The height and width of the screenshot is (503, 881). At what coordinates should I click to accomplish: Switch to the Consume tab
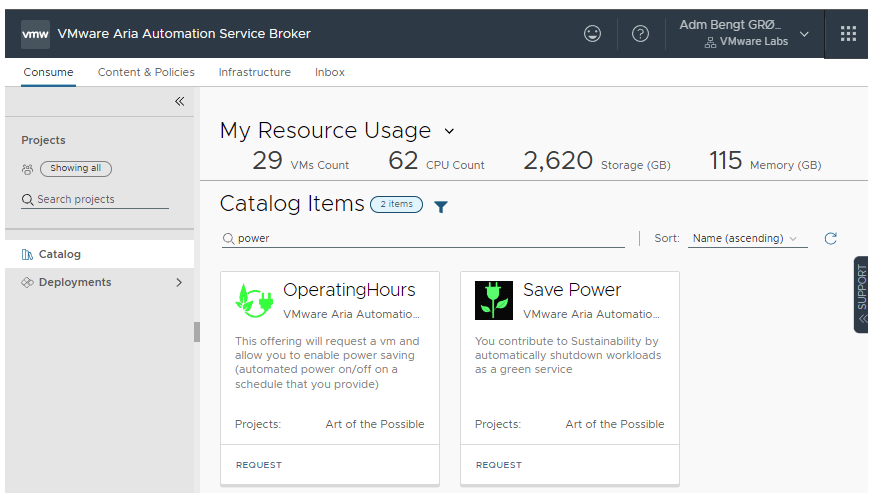[x=48, y=72]
